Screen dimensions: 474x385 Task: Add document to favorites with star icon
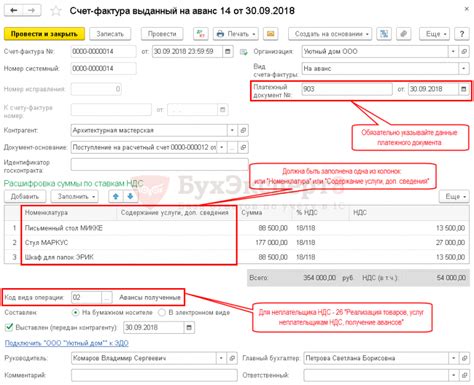tap(56, 11)
